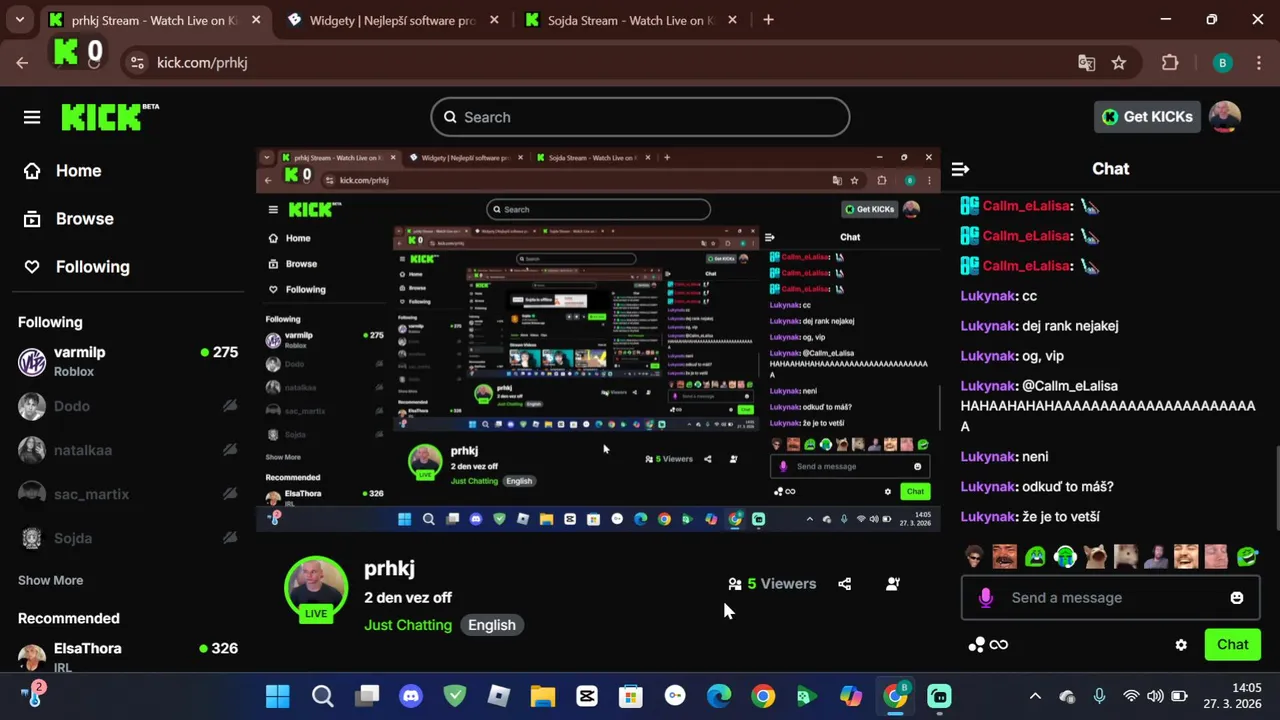Open user profile avatar menu
The height and width of the screenshot is (720, 1280).
click(1224, 117)
